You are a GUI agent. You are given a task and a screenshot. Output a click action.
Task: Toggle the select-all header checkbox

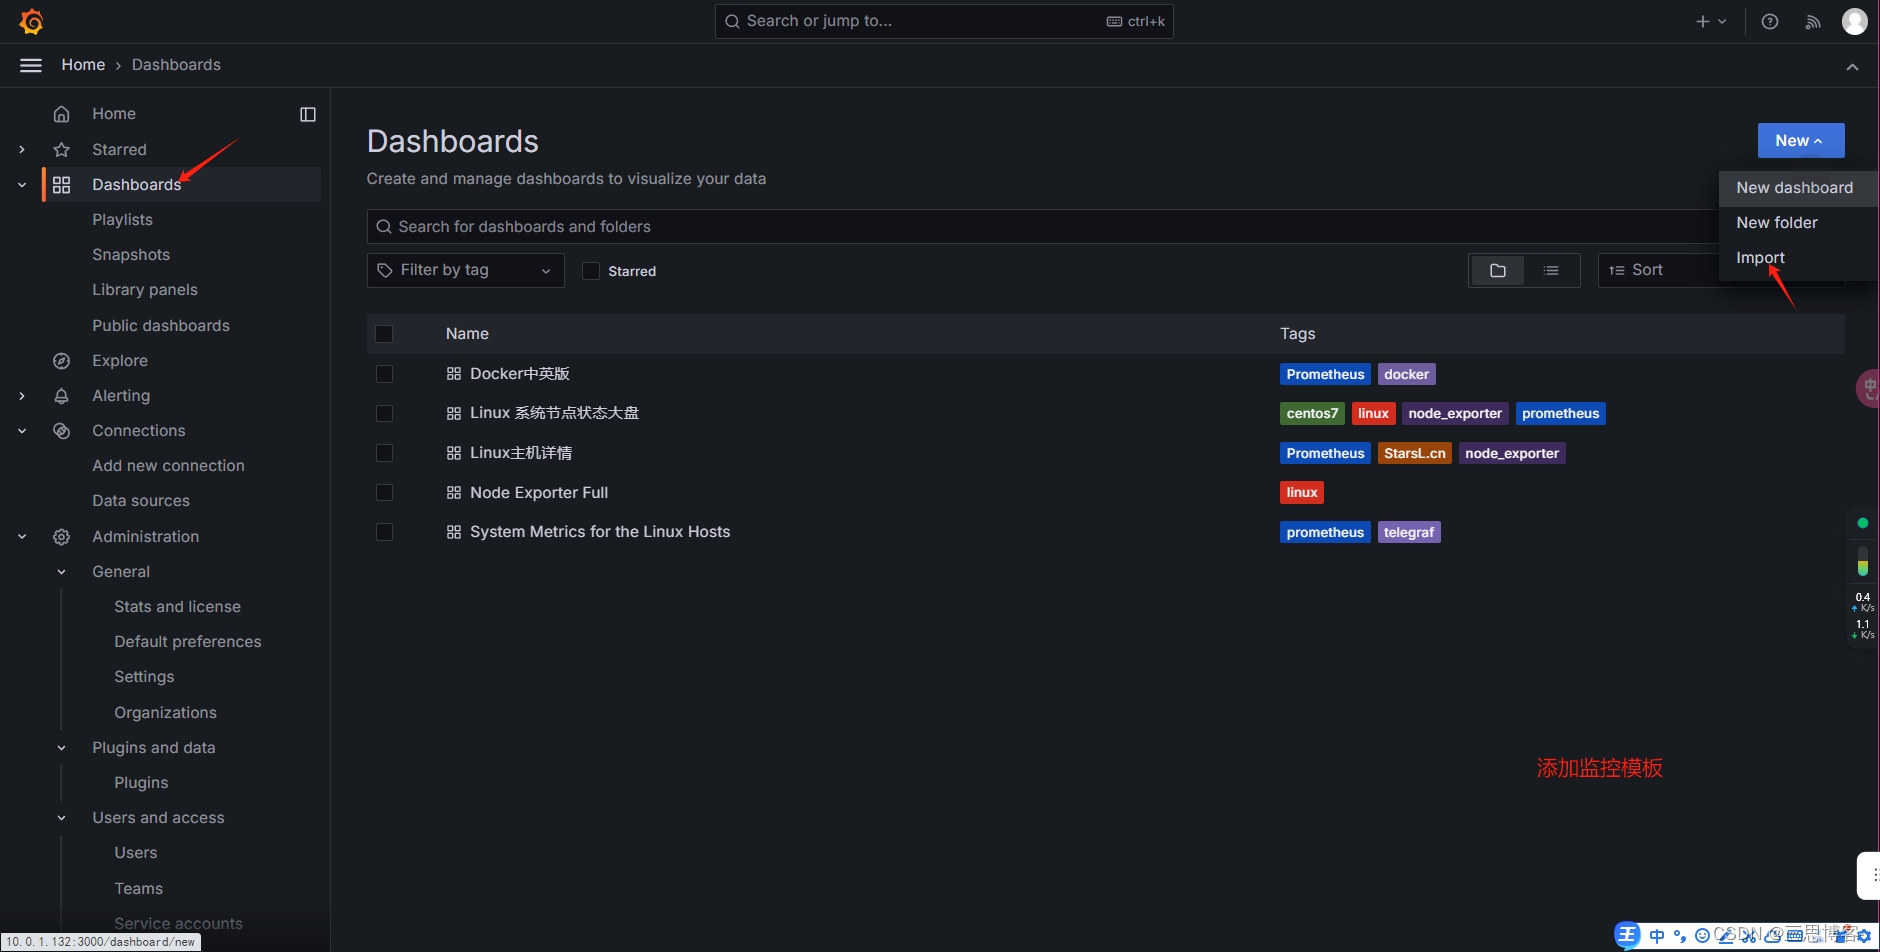[384, 334]
